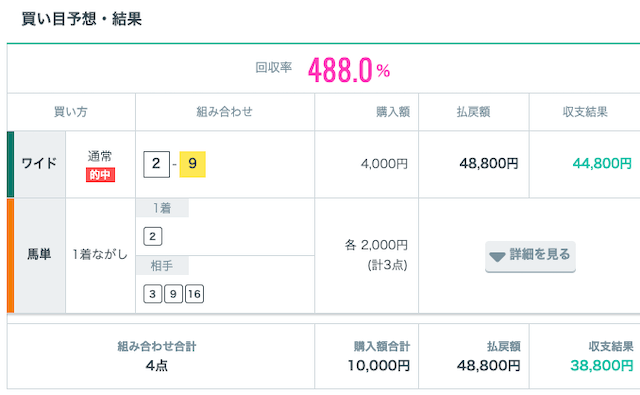Click the 馬単 bet type cell
The height and width of the screenshot is (395, 640).
pos(40,255)
